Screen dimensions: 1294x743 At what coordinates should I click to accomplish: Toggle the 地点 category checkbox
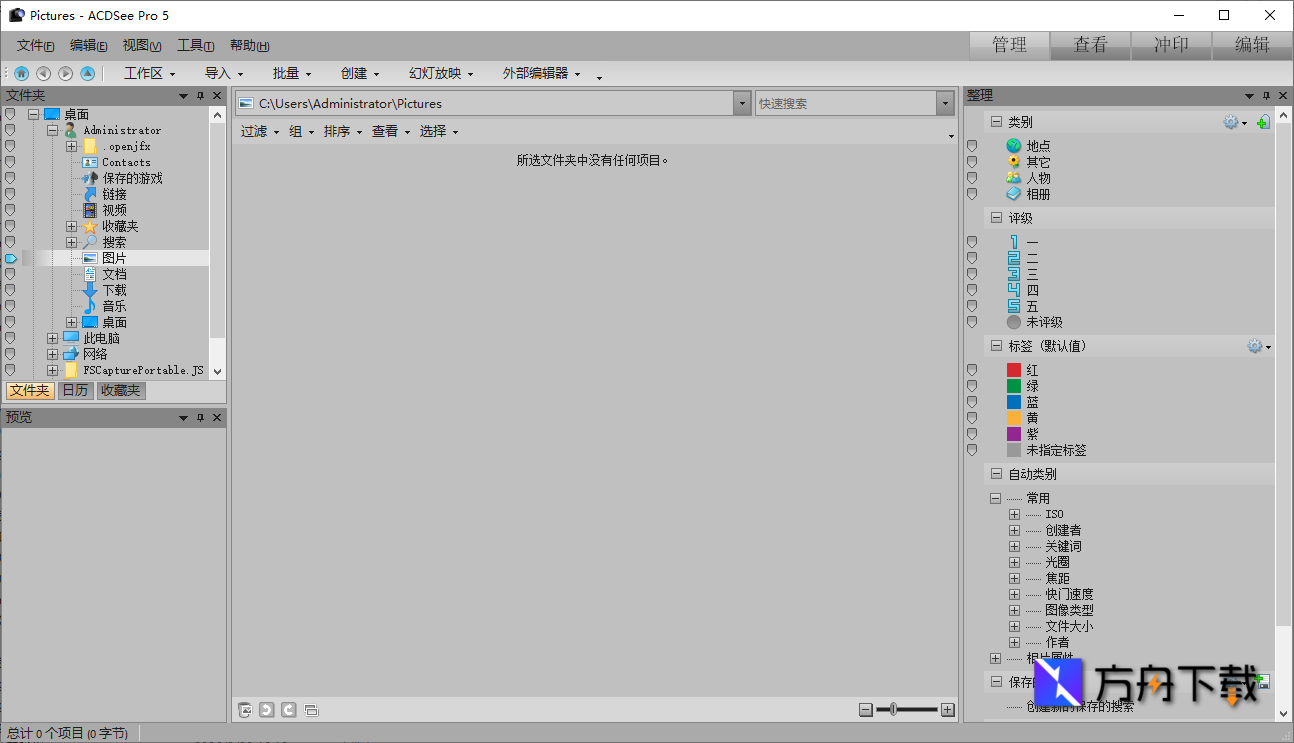tap(971, 145)
